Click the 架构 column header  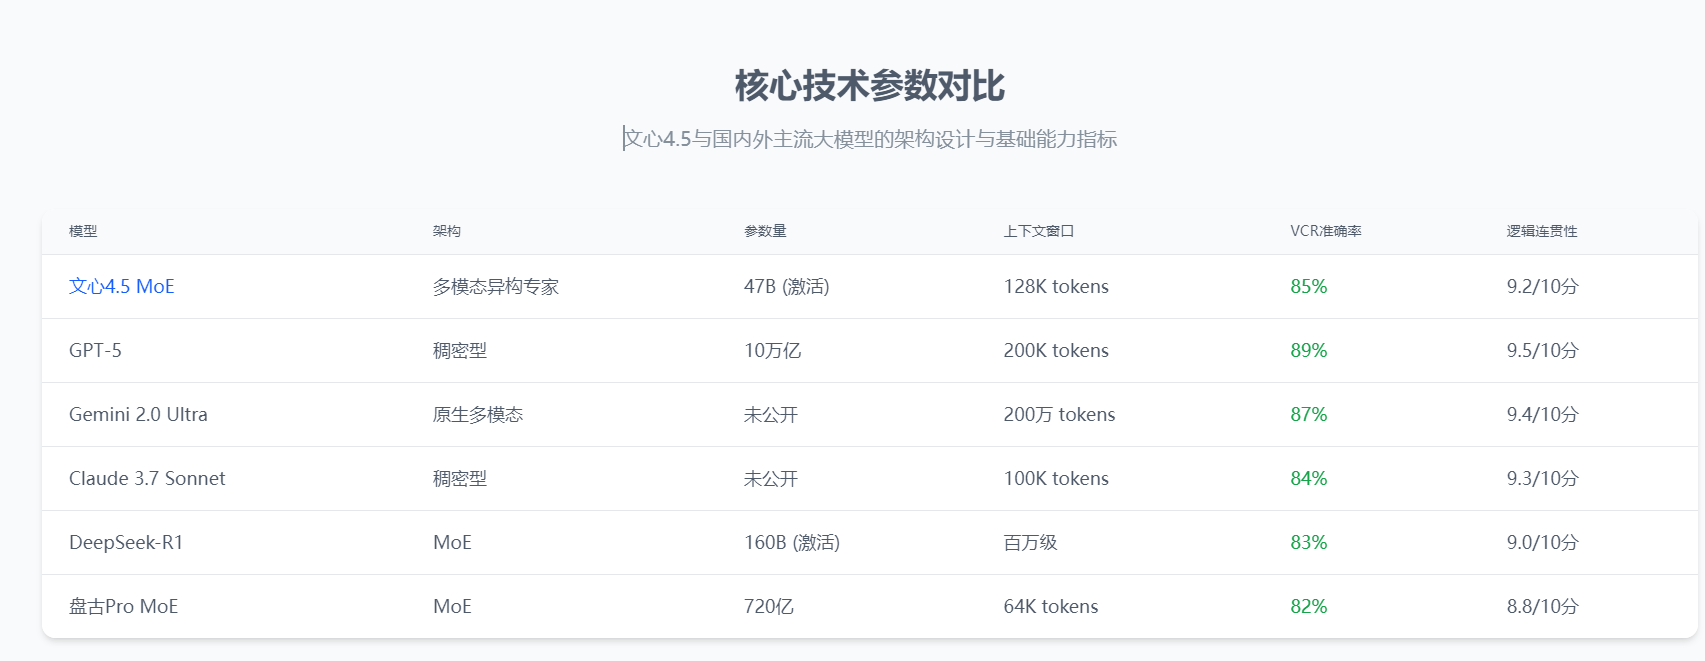tap(447, 231)
